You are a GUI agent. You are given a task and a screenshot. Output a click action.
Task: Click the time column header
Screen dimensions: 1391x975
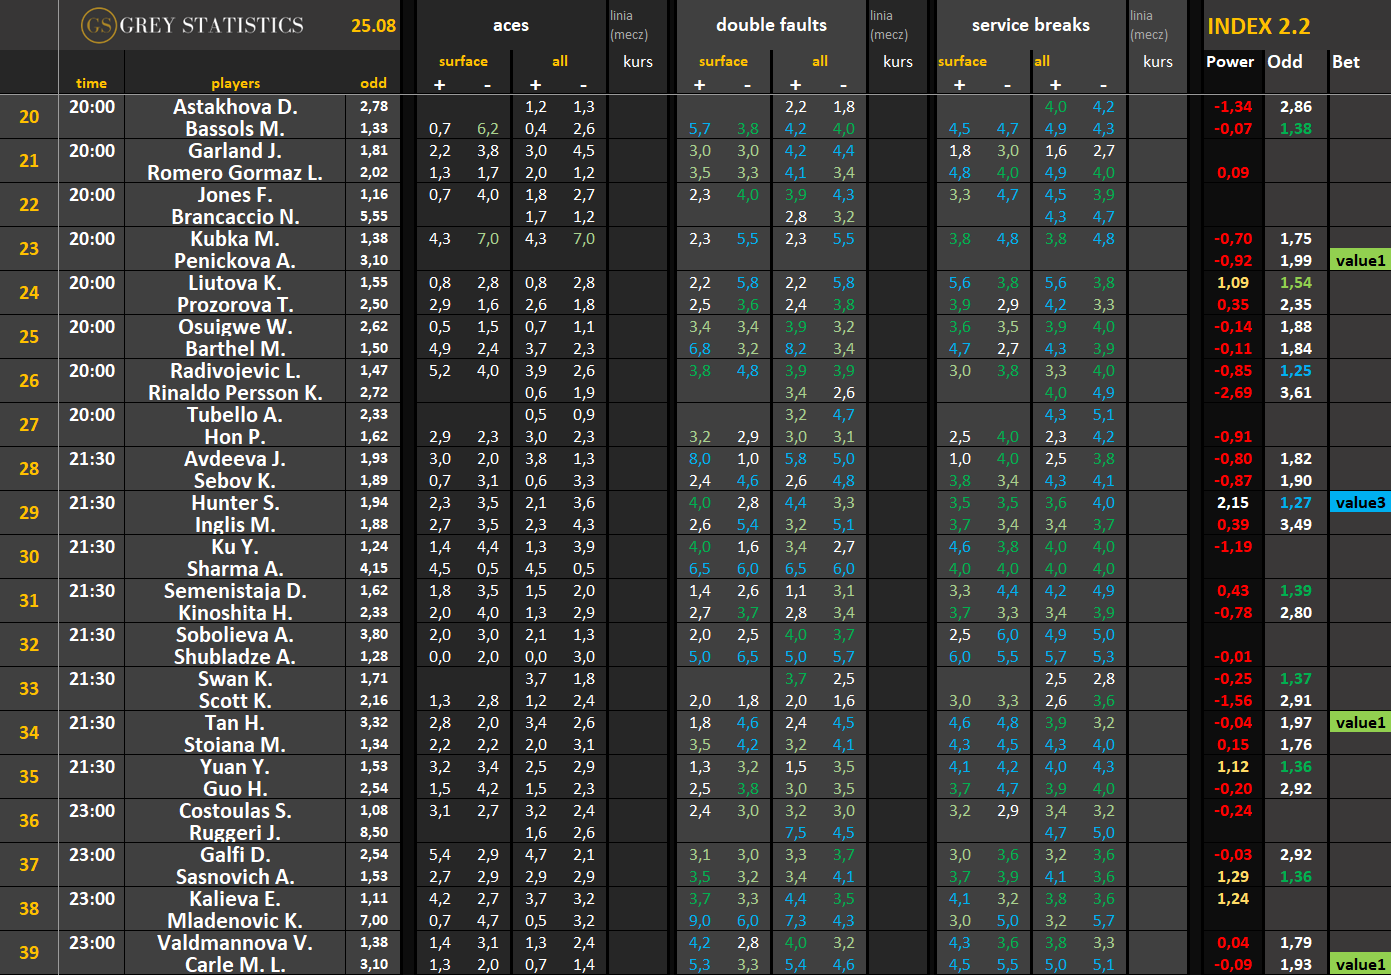pyautogui.click(x=91, y=83)
